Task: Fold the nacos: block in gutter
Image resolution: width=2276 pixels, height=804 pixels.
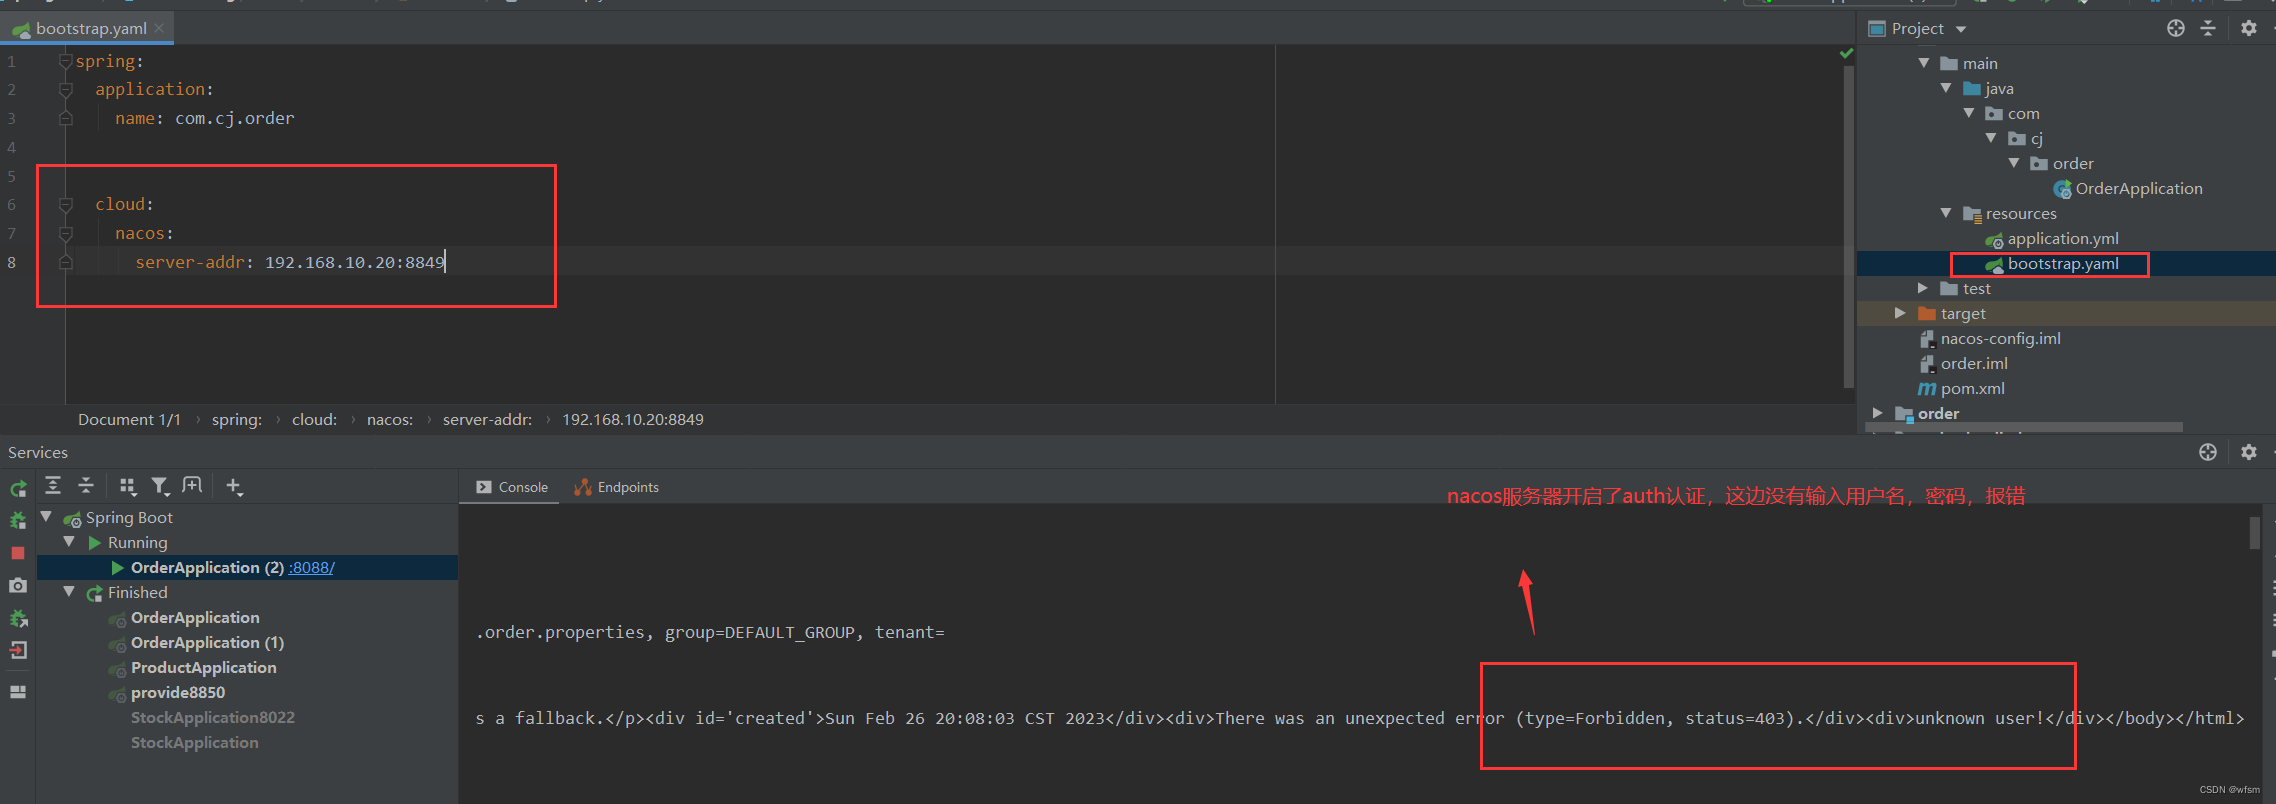Action: click(x=66, y=233)
